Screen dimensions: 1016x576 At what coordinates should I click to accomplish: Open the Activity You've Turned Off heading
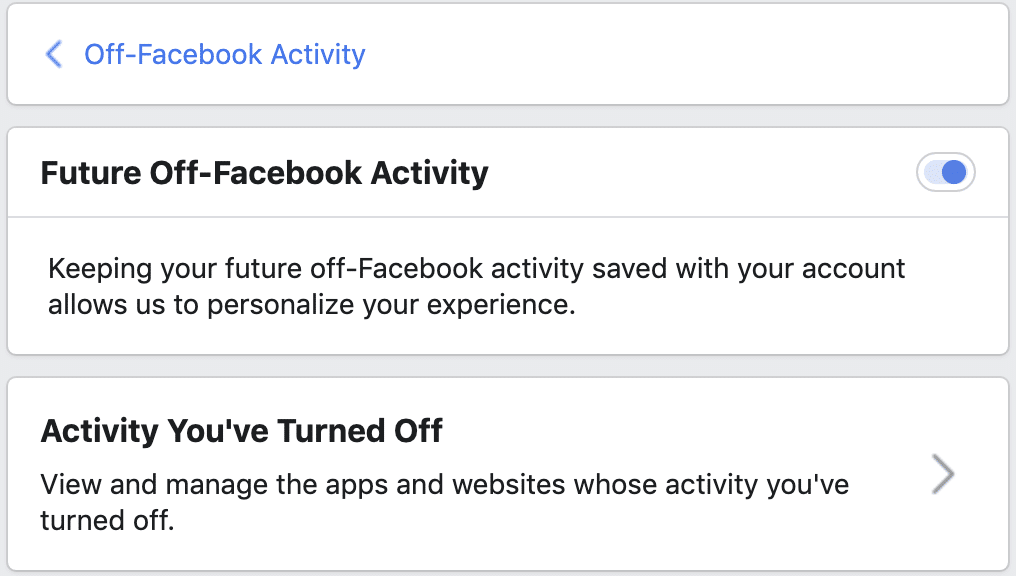242,431
